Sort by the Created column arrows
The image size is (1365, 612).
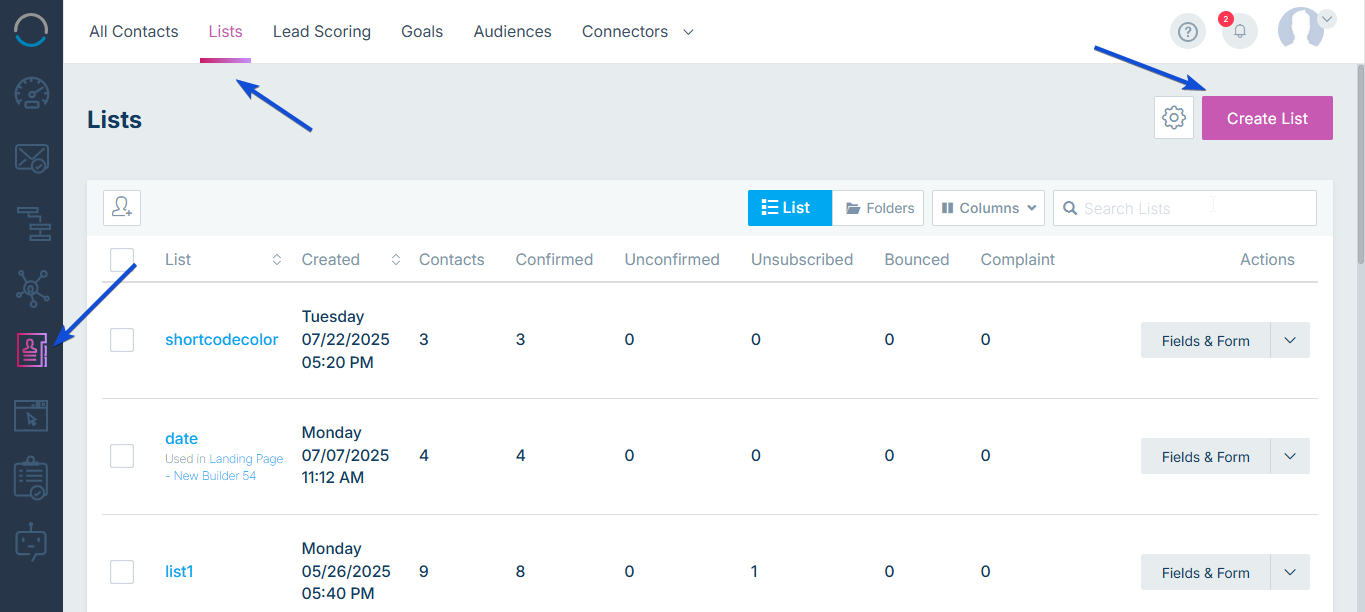[x=396, y=259]
